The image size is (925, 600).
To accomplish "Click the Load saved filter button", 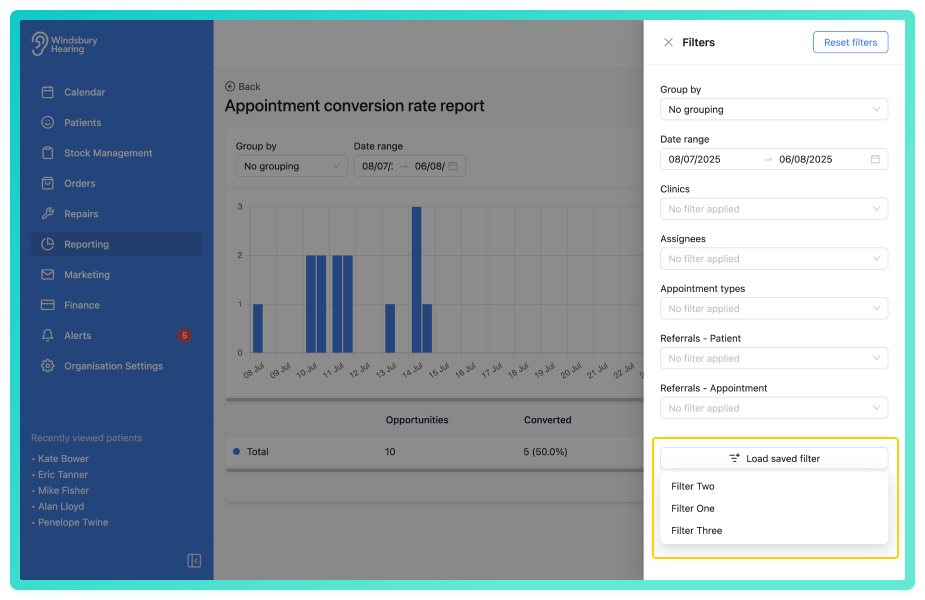I will (773, 458).
